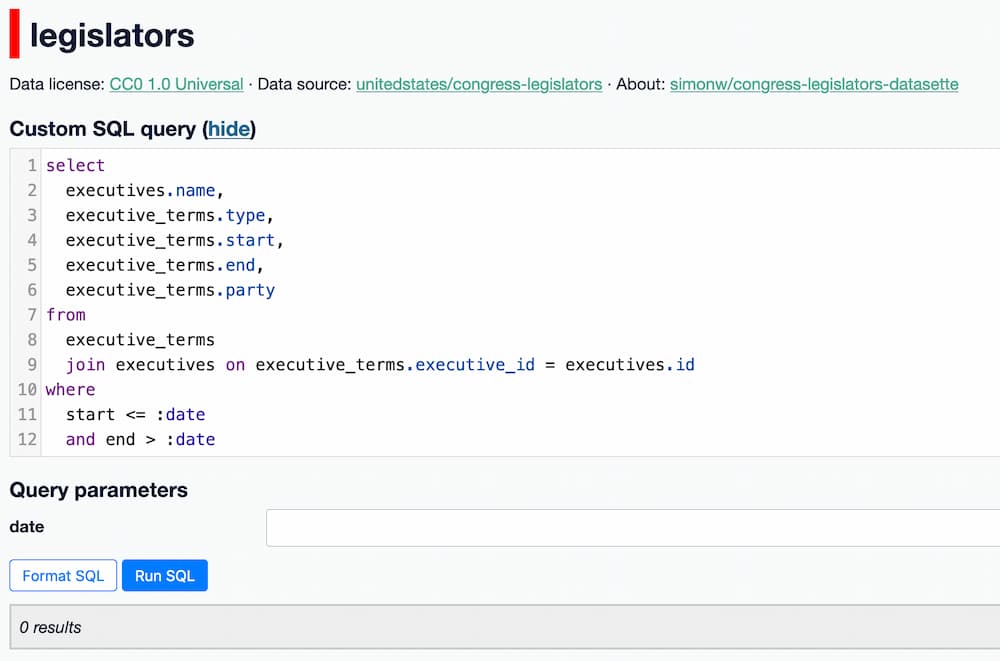Click the select keyword on line 1

(75, 165)
